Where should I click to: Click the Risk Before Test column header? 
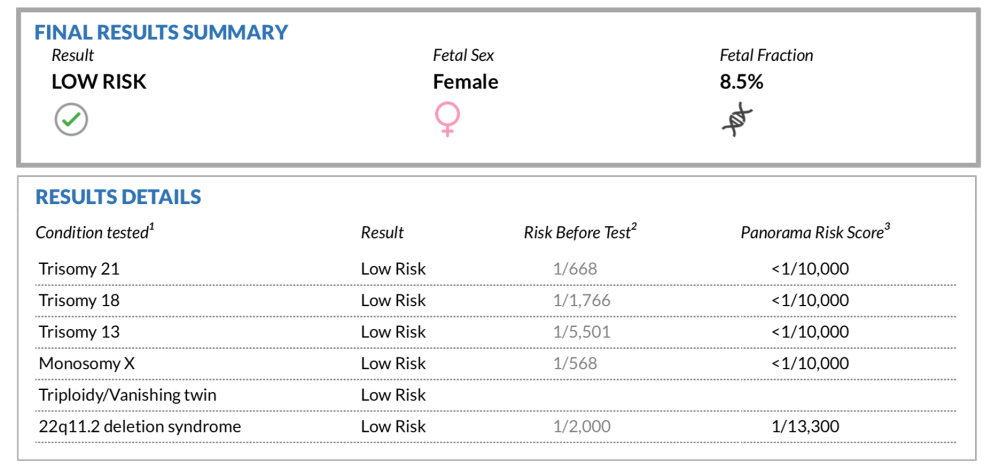[580, 233]
